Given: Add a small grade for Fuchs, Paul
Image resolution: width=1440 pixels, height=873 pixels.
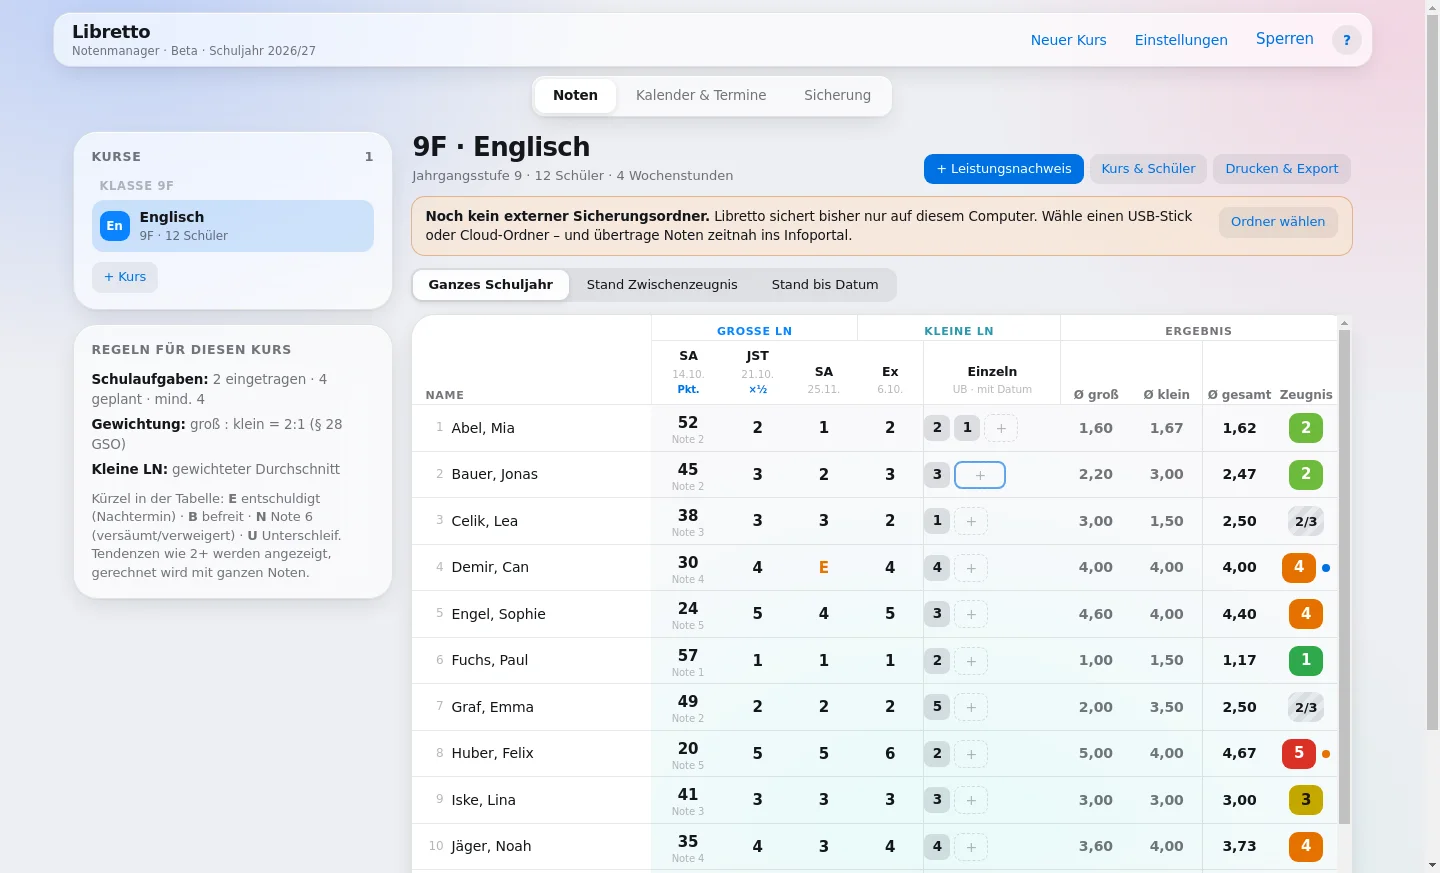Looking at the screenshot, I should [x=971, y=661].
